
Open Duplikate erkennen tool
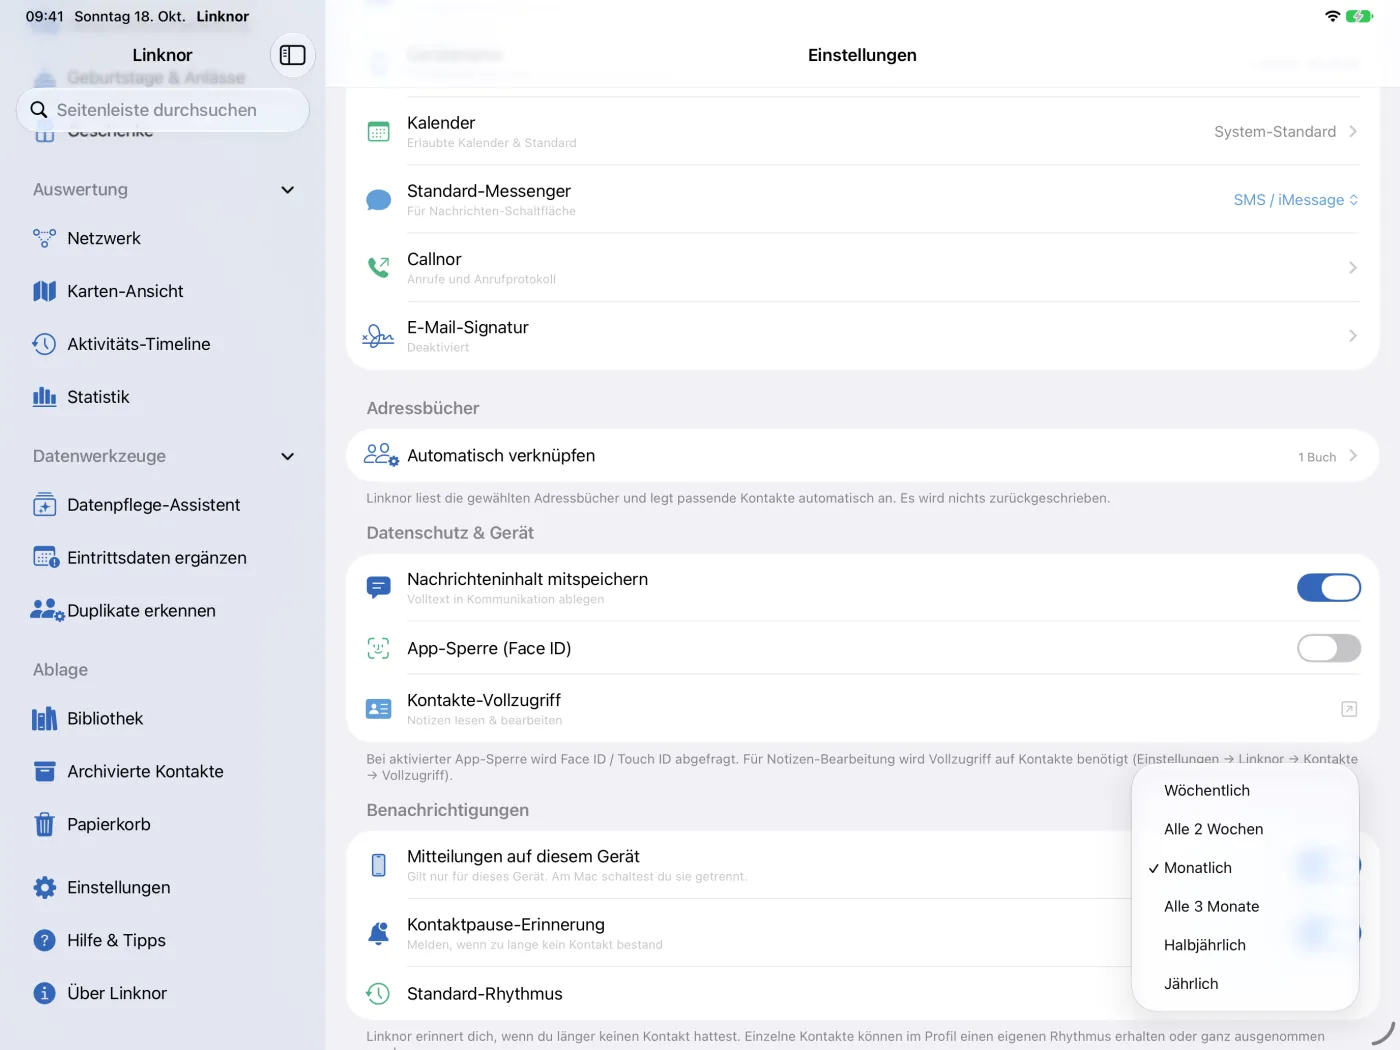[x=162, y=611]
